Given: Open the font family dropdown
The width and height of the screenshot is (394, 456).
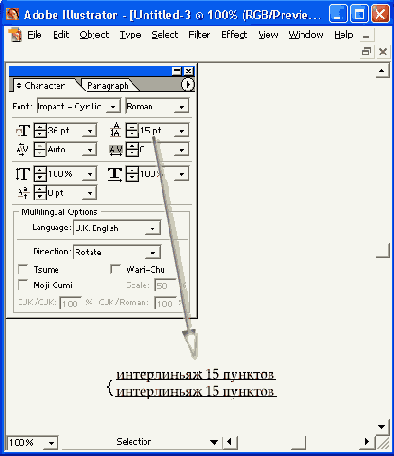Looking at the screenshot, I should click(x=113, y=107).
